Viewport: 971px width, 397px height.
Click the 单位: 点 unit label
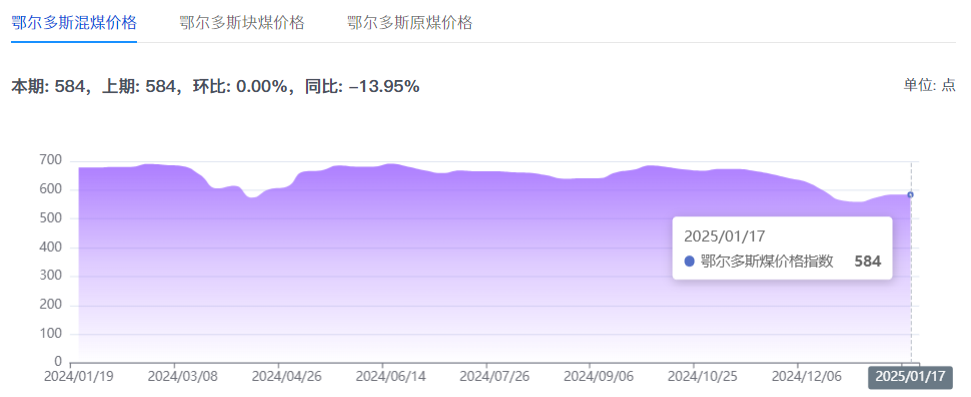pyautogui.click(x=930, y=85)
